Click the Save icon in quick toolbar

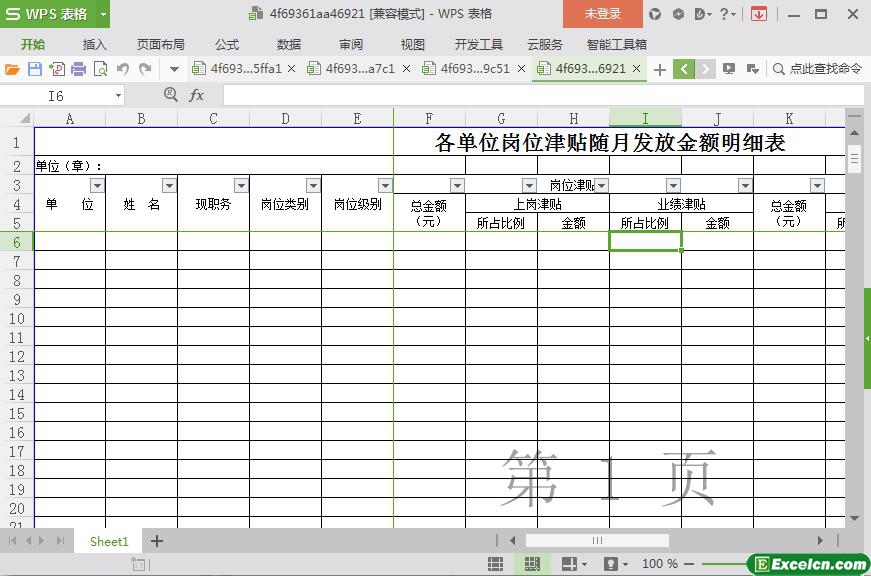click(x=35, y=69)
